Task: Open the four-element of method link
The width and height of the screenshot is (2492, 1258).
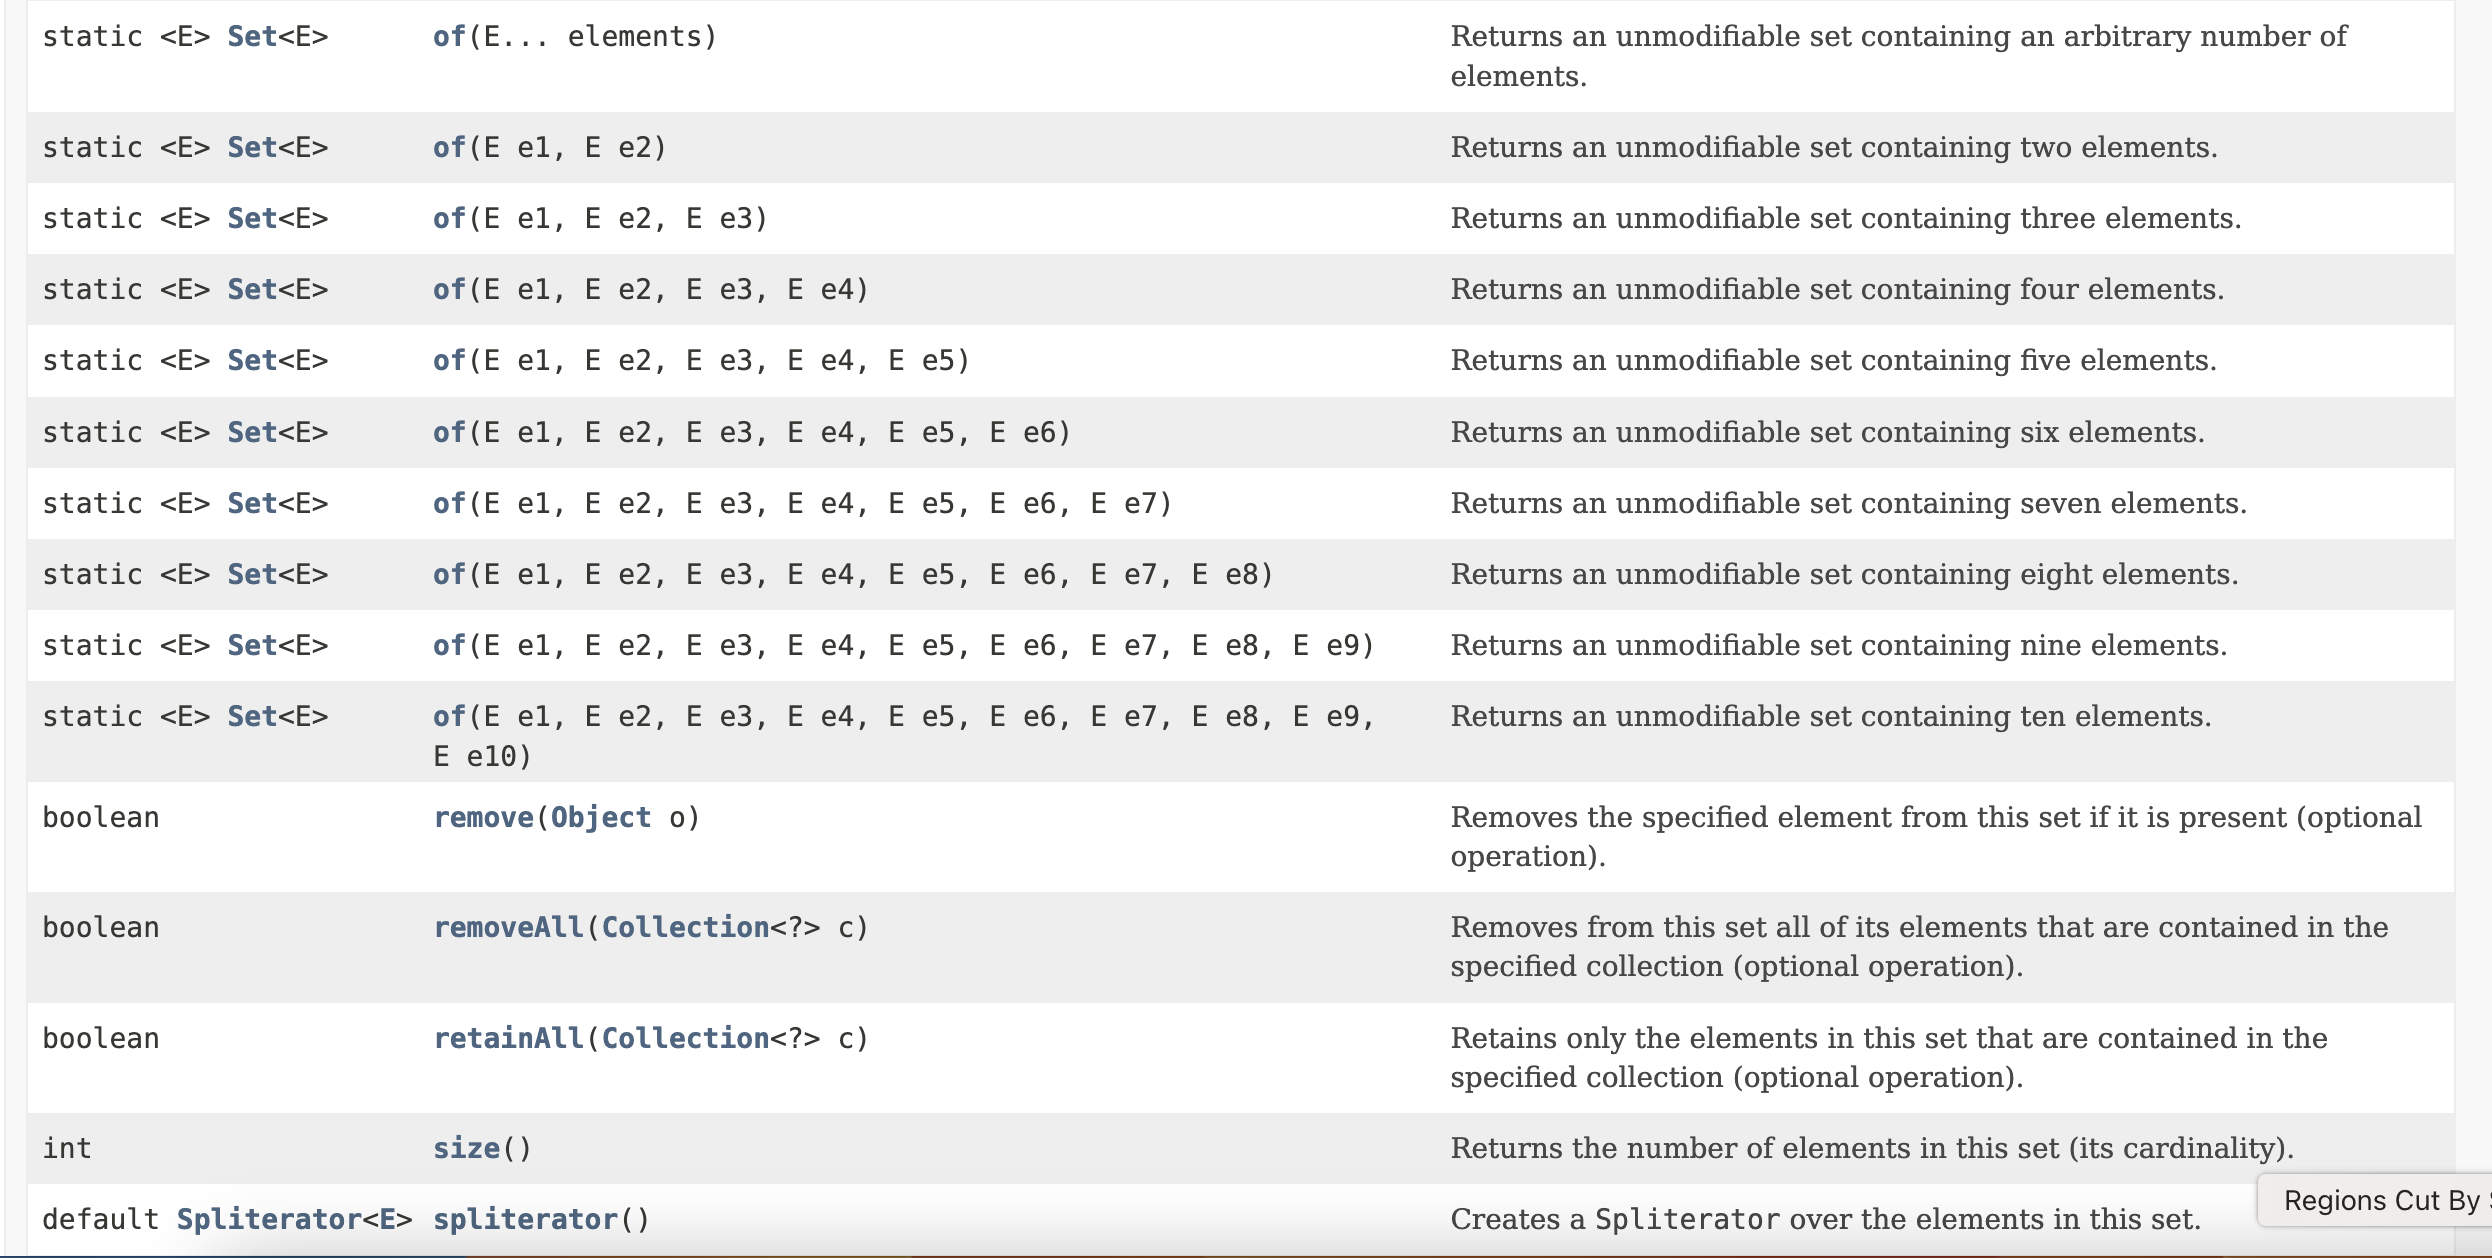Action: [449, 290]
